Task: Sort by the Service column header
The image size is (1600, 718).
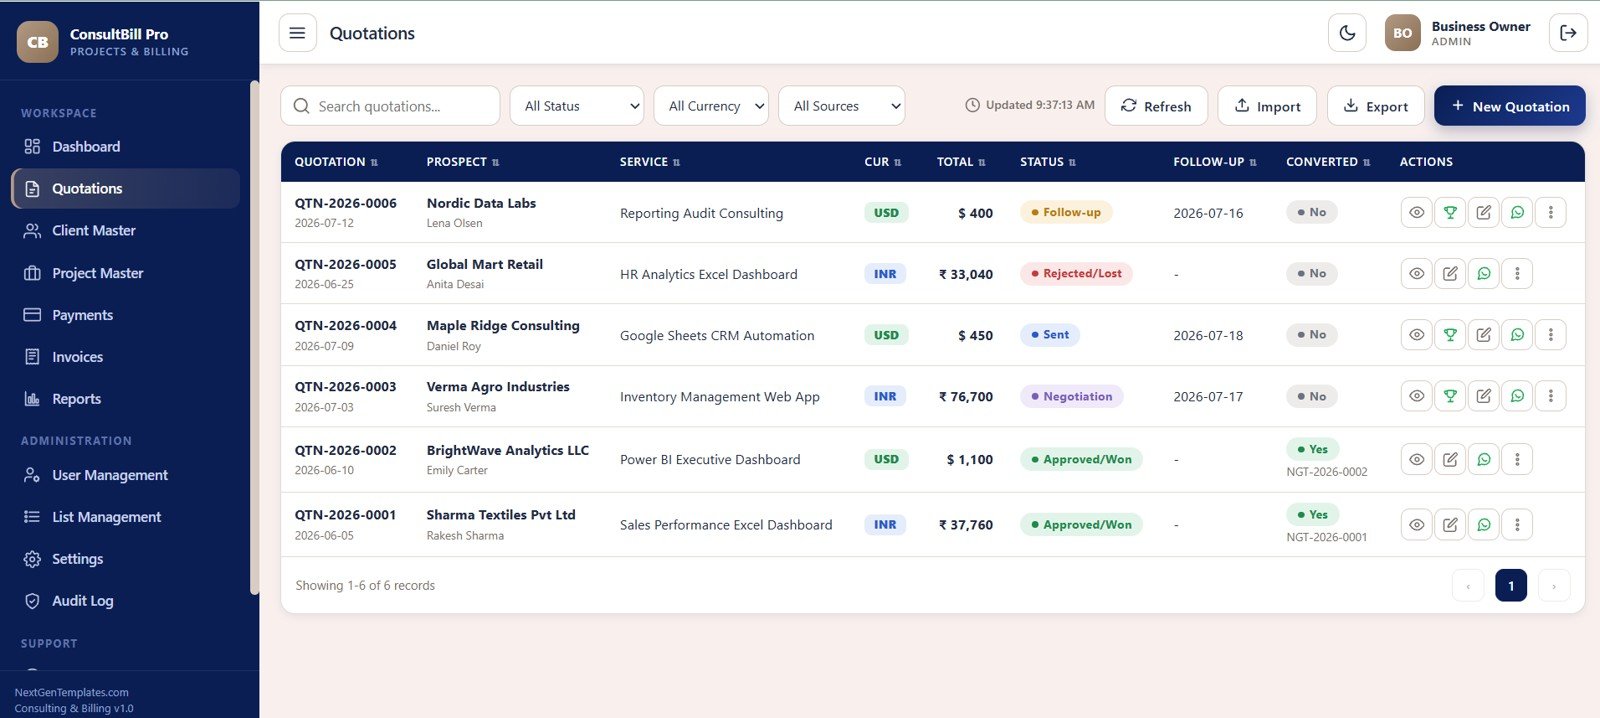Action: [x=650, y=162]
